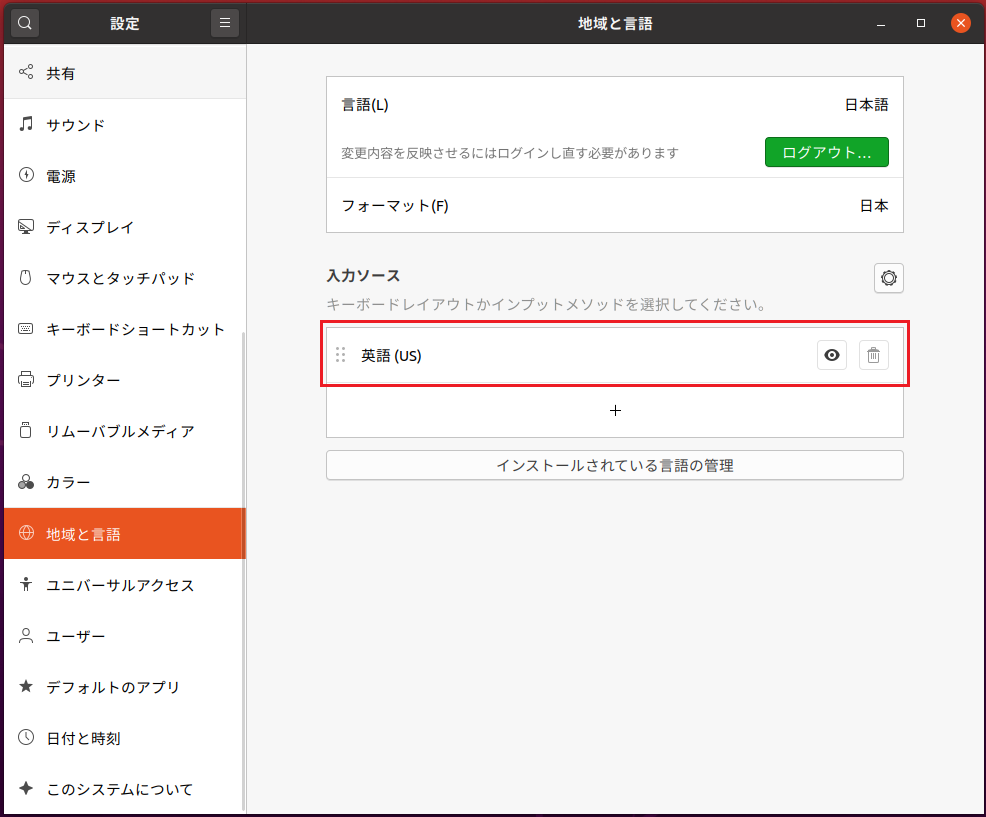Open the 言語(L) language selection row

click(x=615, y=104)
